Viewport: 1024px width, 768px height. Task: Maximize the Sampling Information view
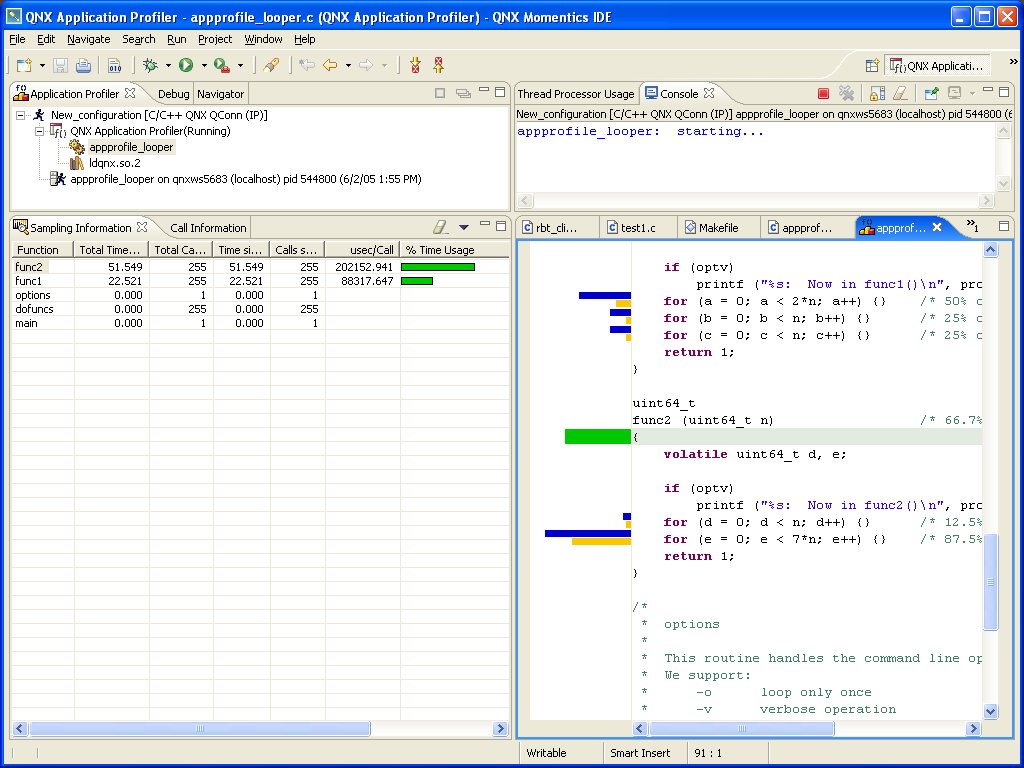tap(500, 225)
